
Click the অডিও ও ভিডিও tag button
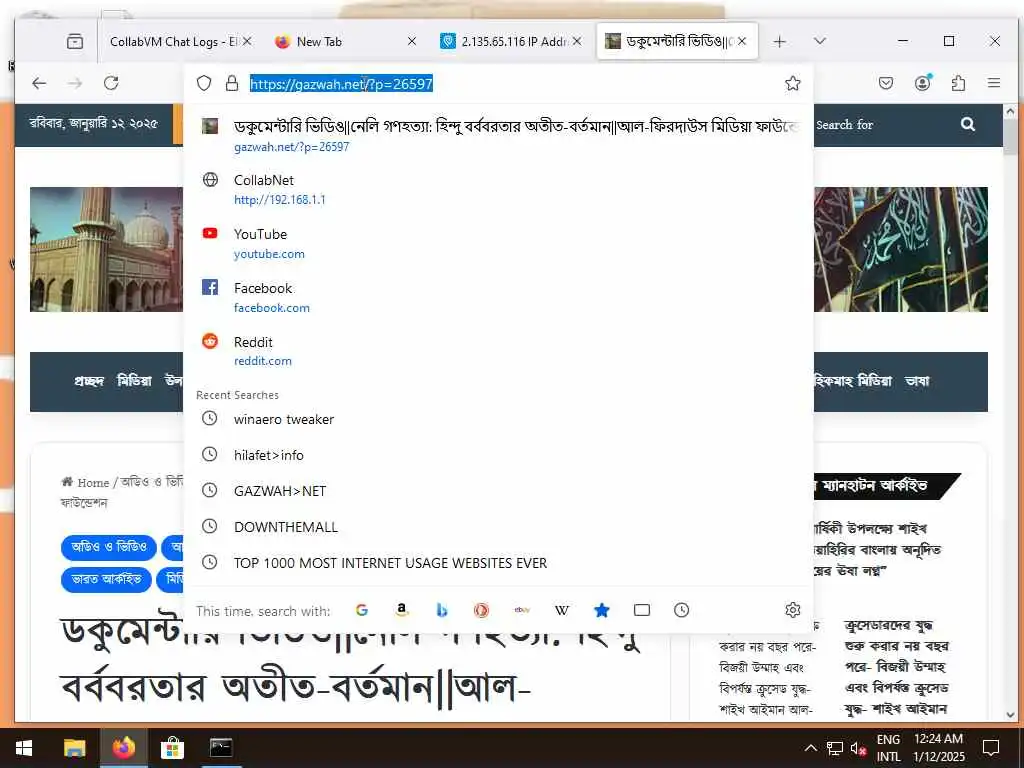108,547
